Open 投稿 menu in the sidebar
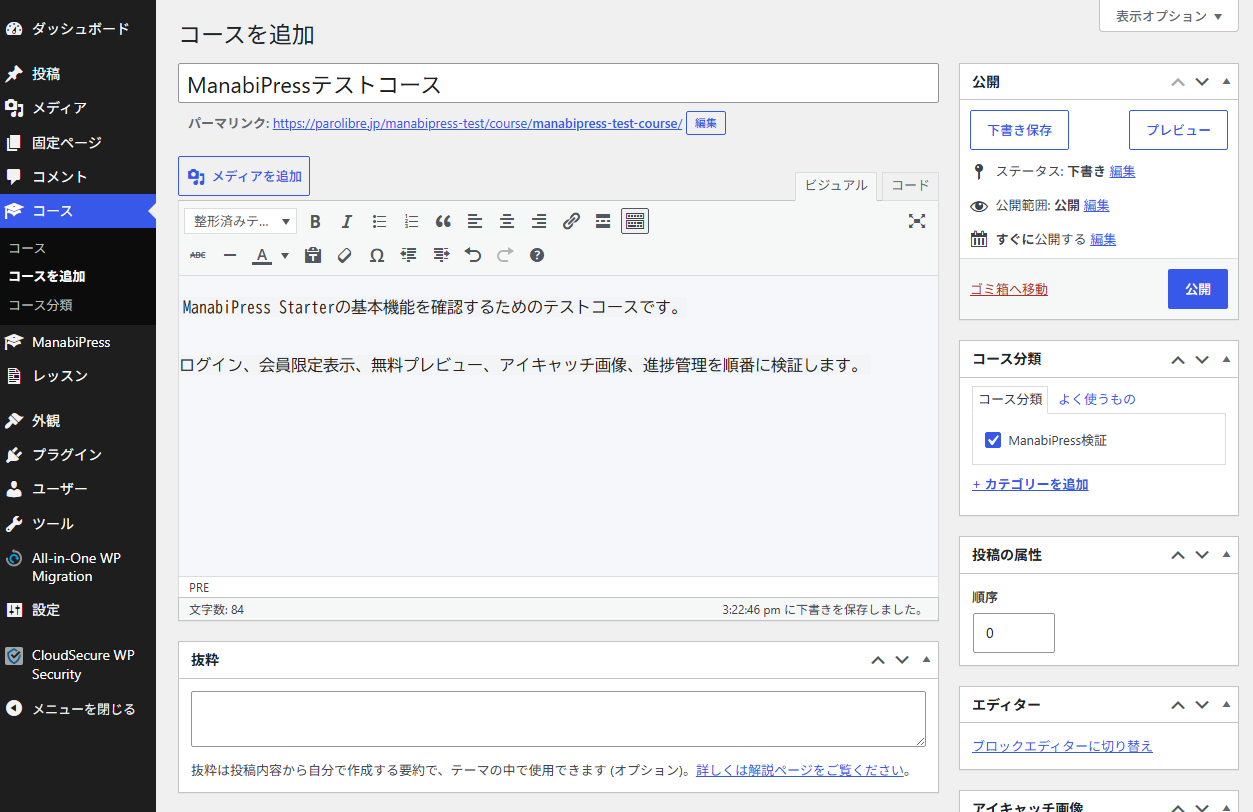 (x=78, y=74)
